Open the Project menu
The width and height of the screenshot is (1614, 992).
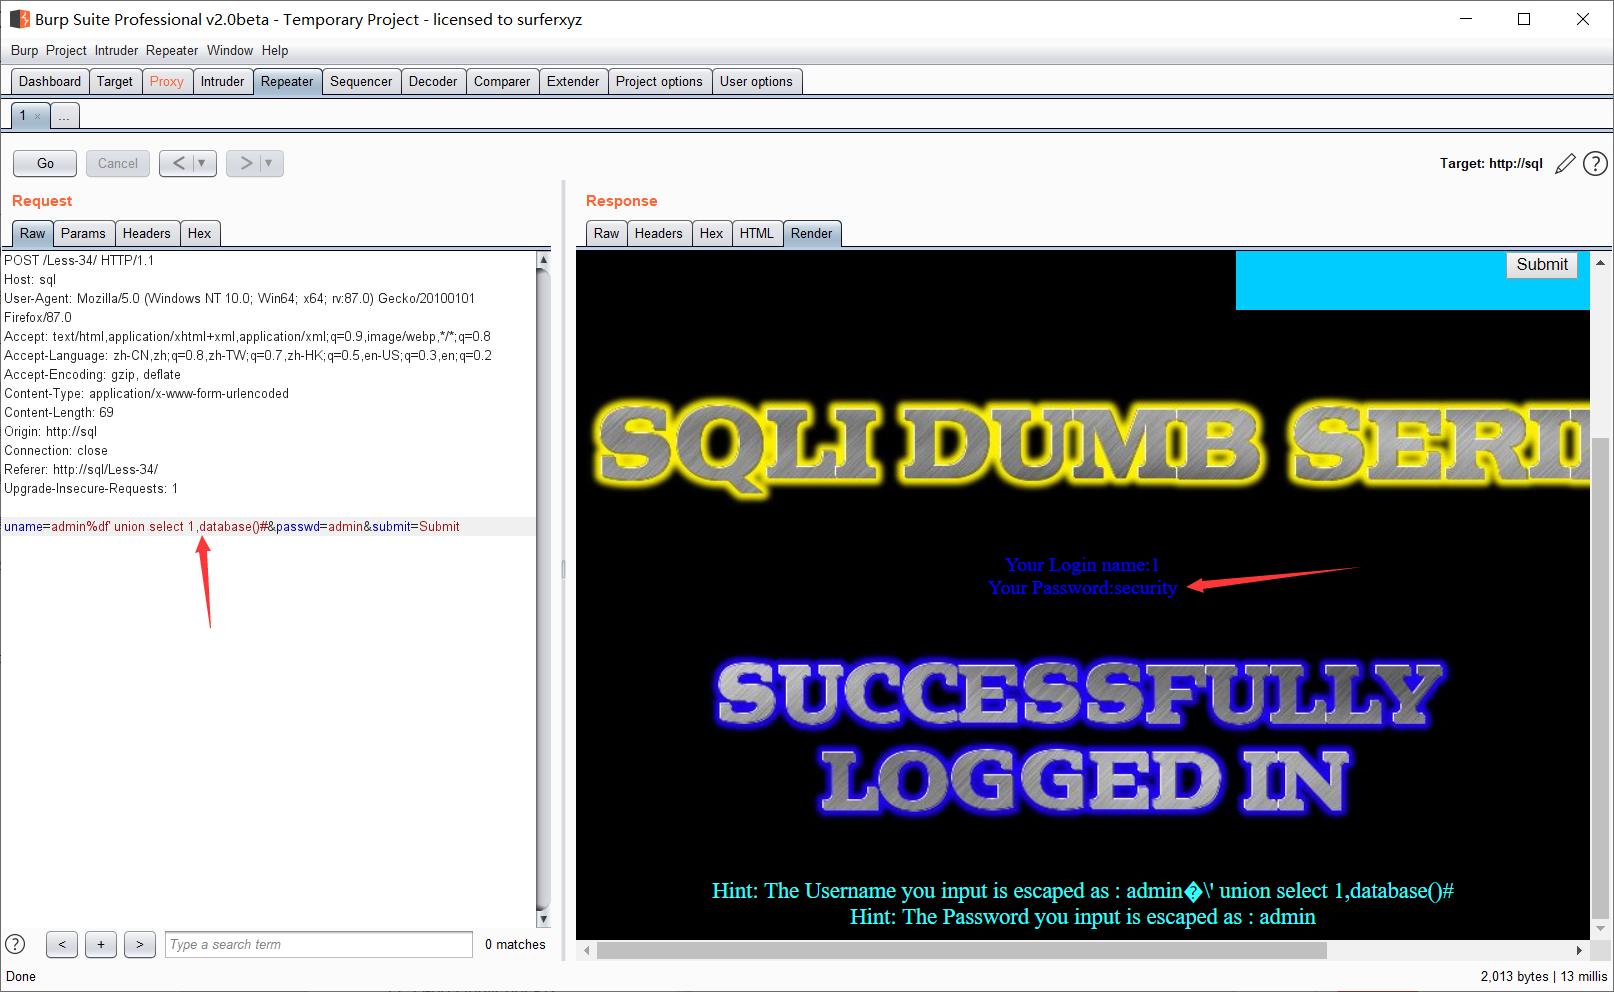click(x=66, y=50)
